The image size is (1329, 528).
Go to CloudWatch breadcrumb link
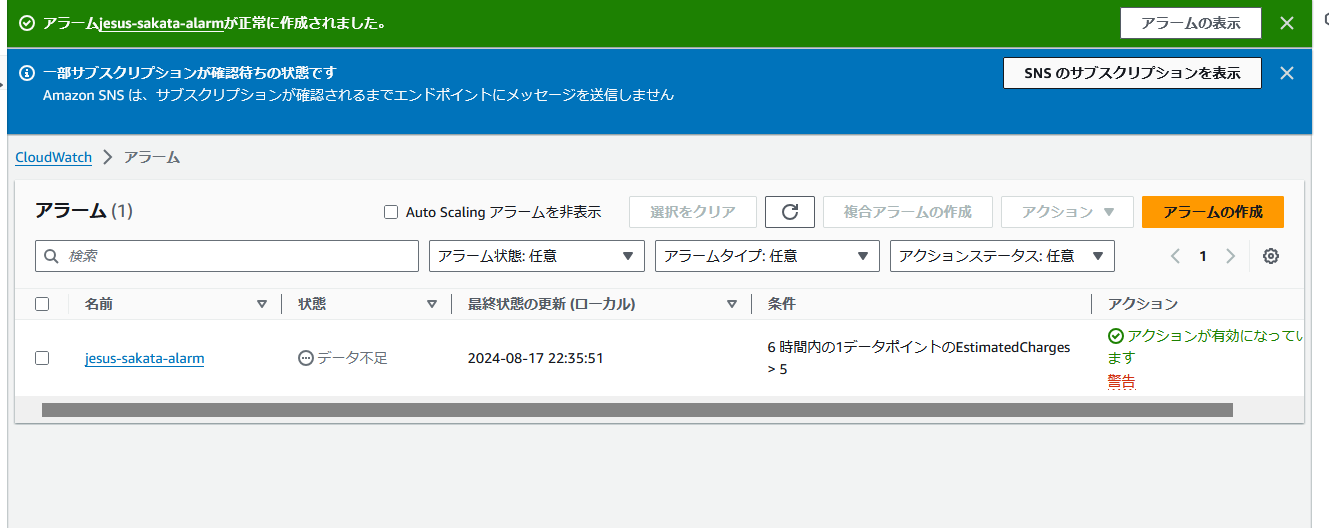[x=53, y=157]
